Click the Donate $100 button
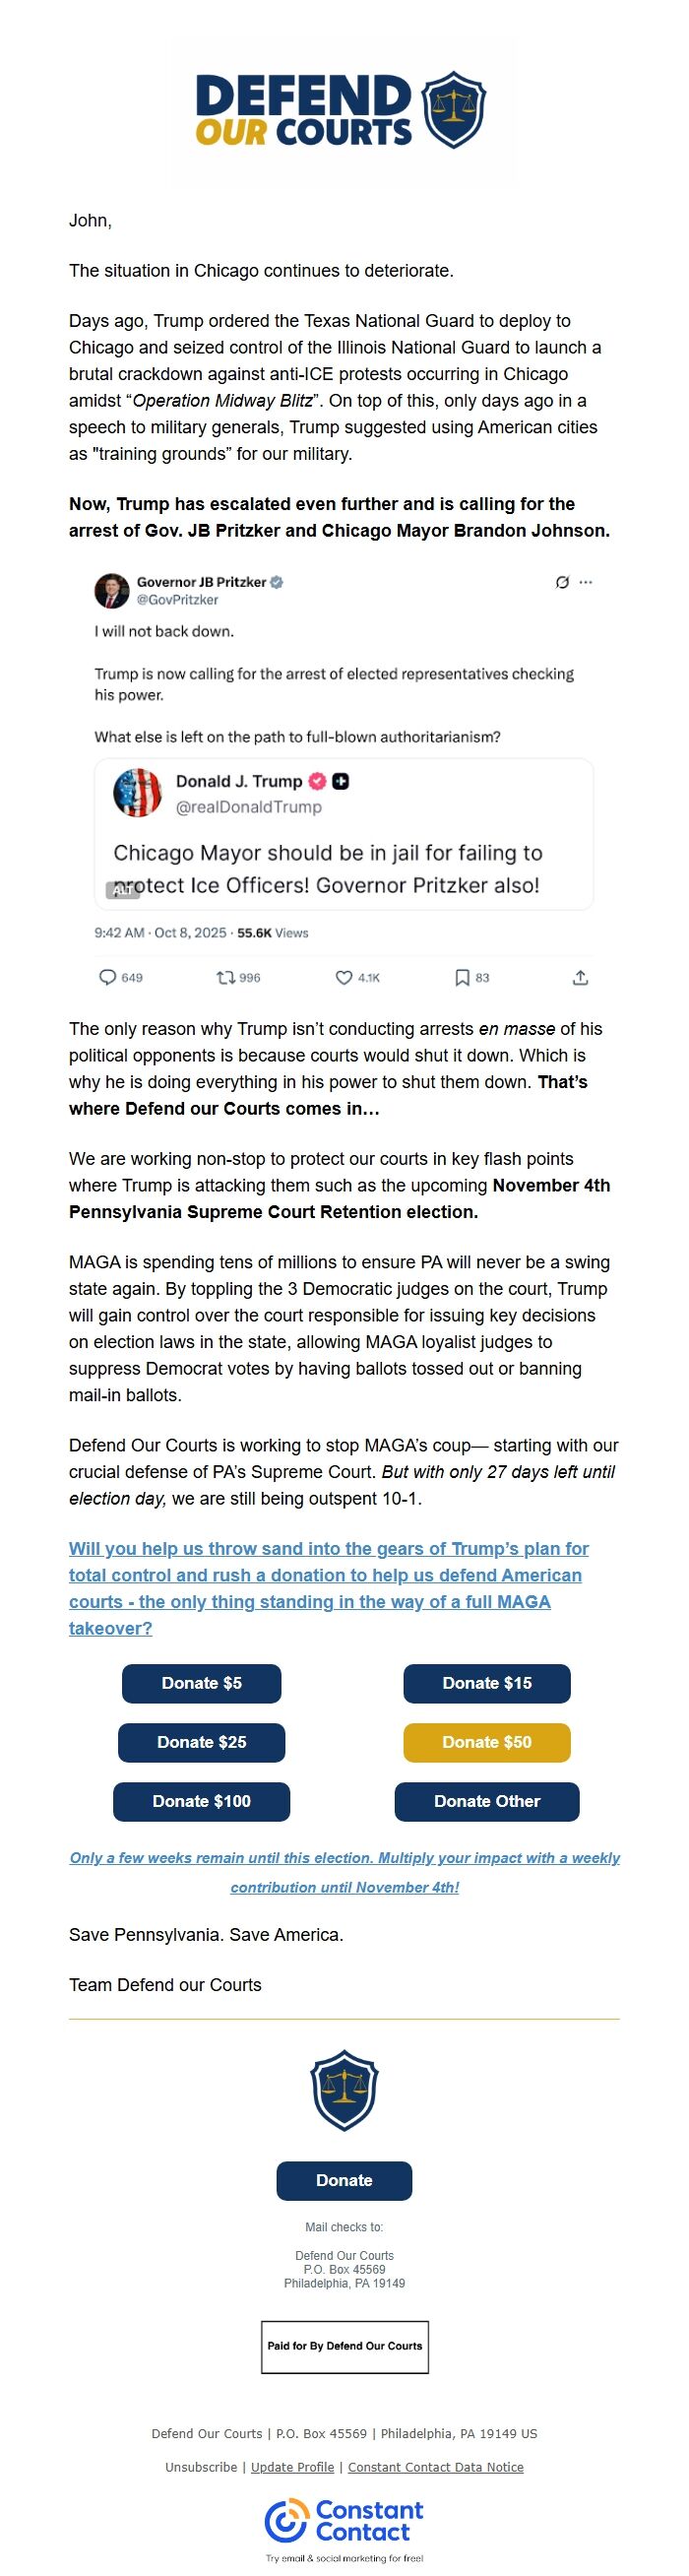Viewport: 689px width, 2576px height. click(201, 1800)
